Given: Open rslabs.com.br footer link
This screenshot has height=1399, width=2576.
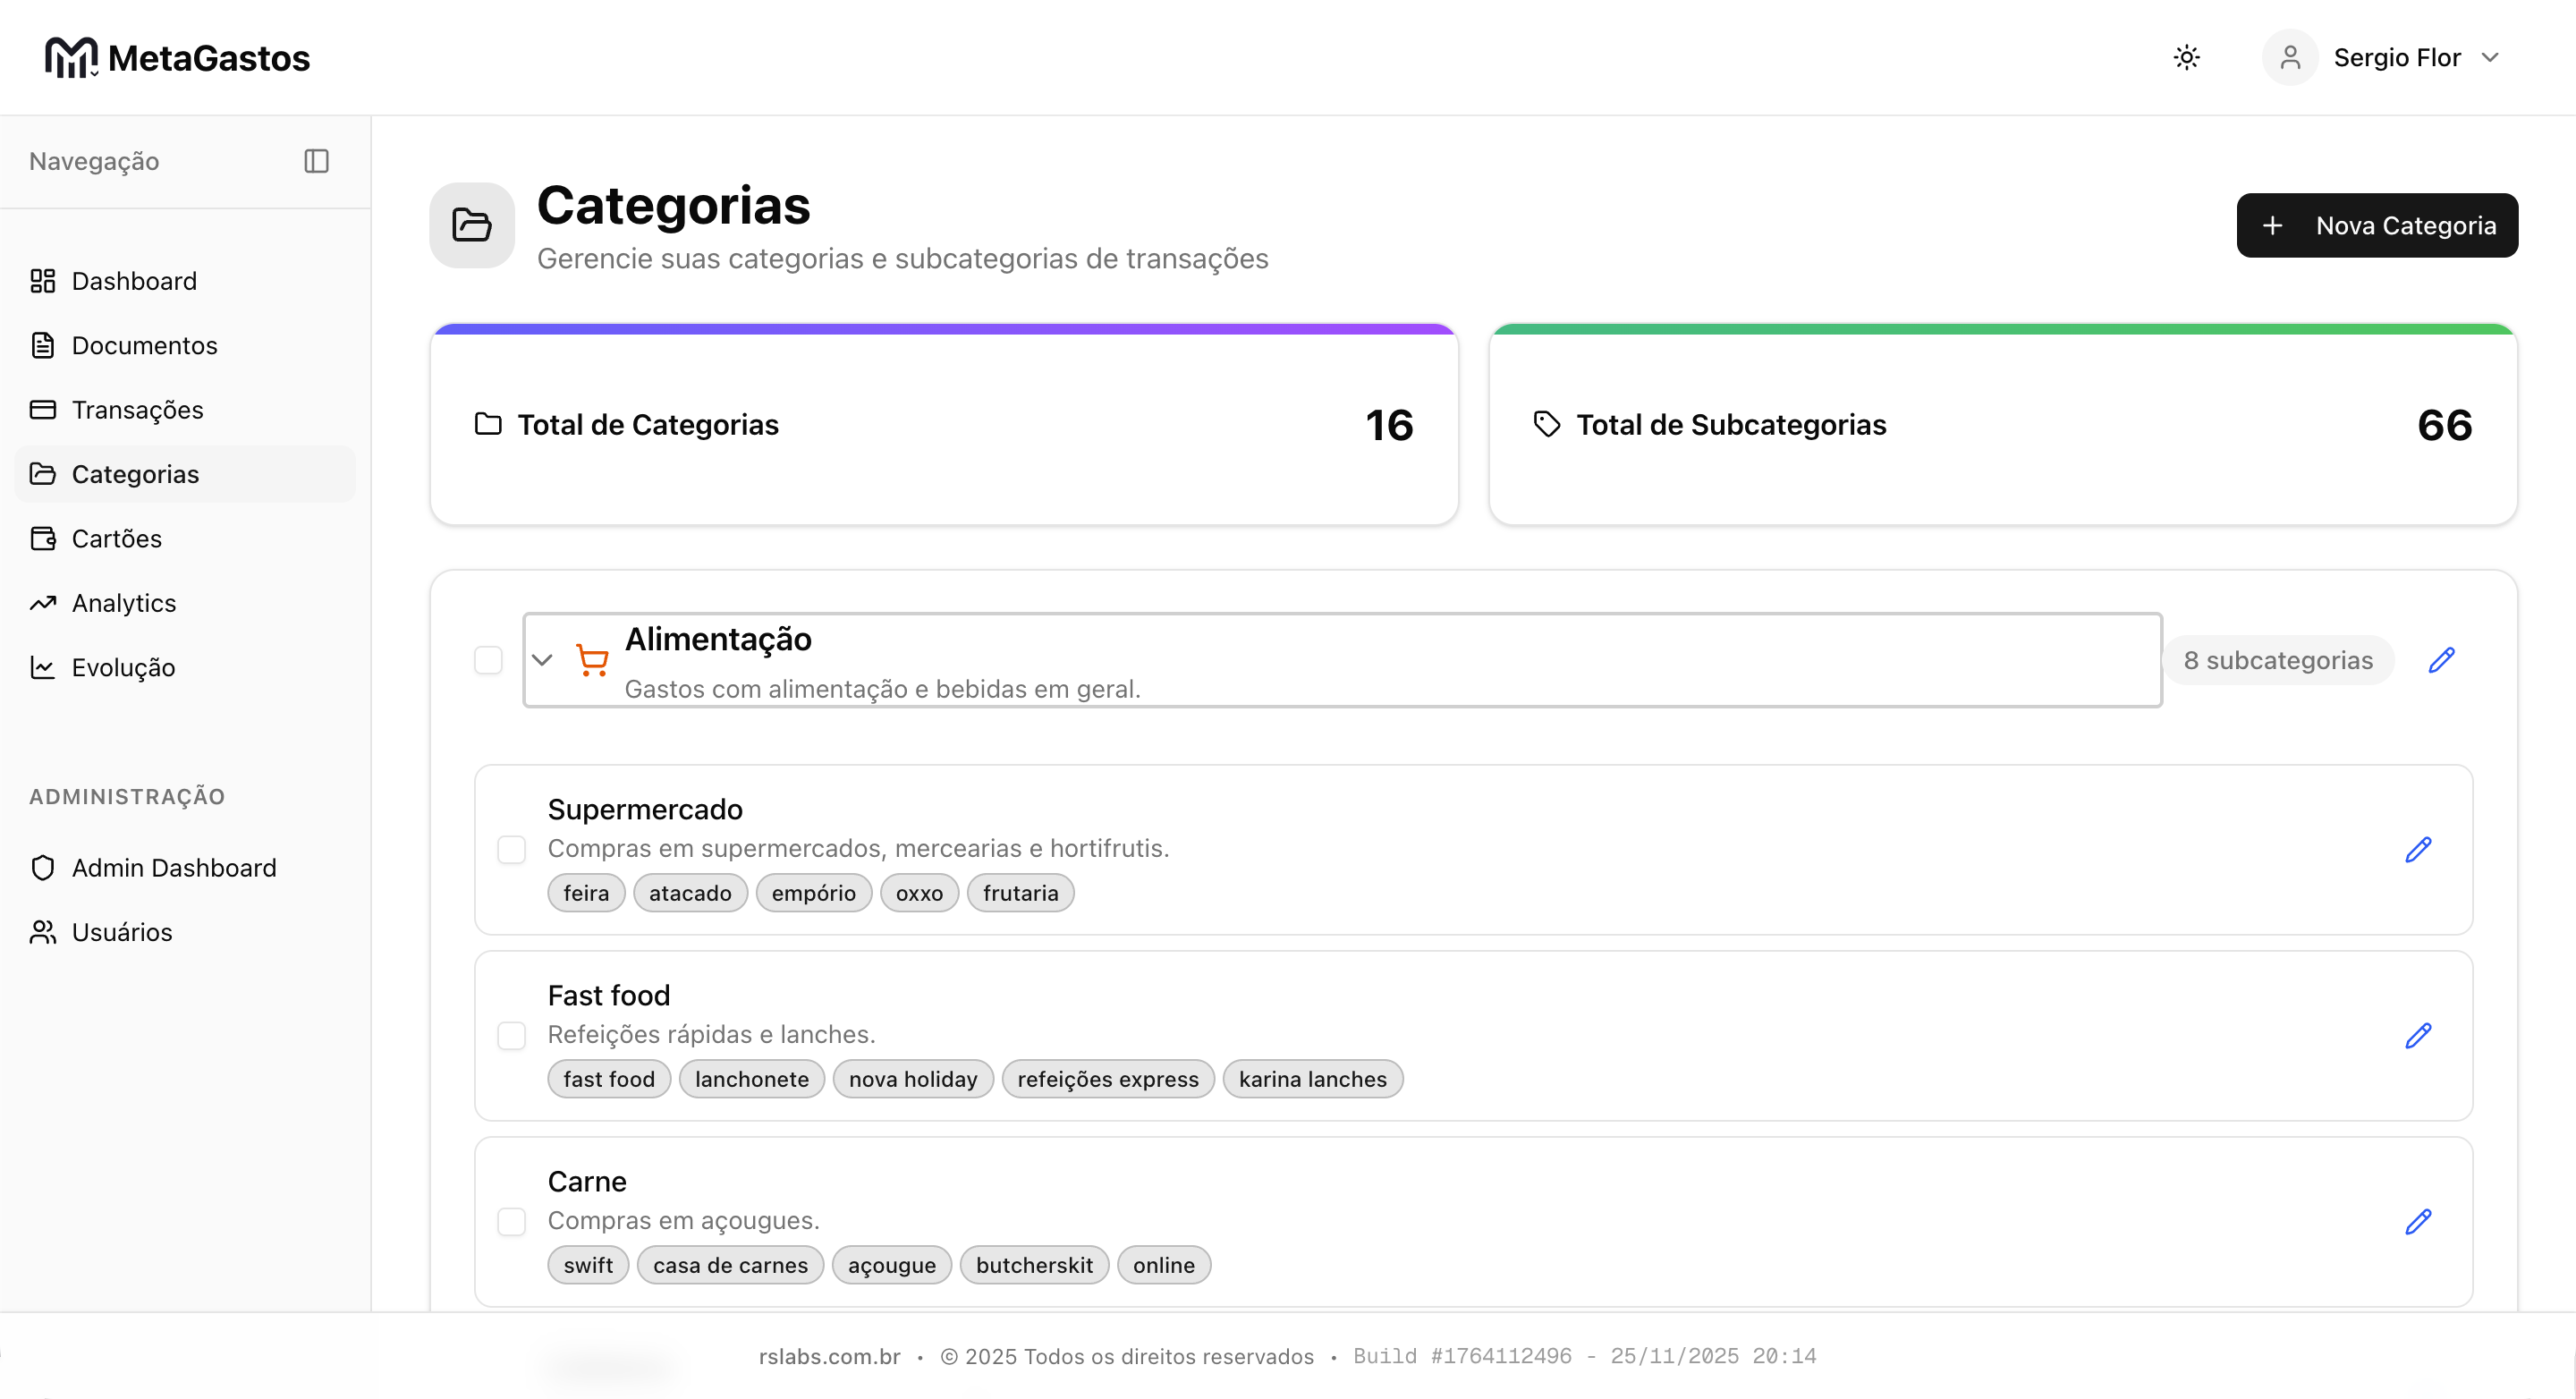Looking at the screenshot, I should [x=829, y=1356].
